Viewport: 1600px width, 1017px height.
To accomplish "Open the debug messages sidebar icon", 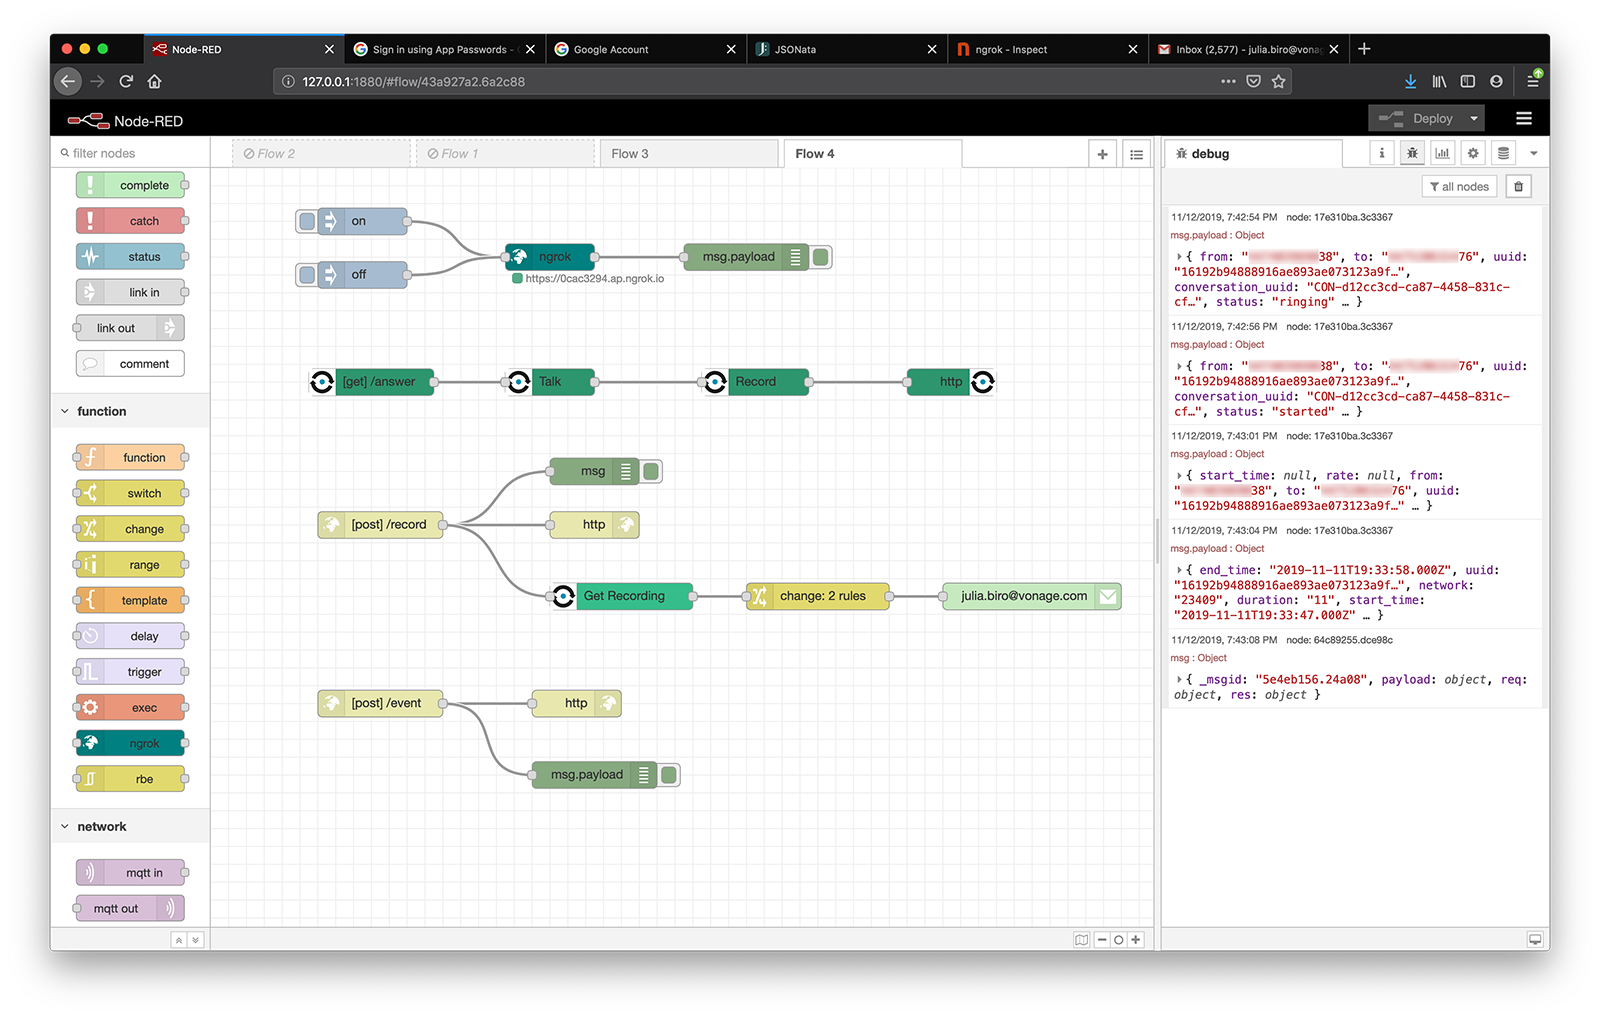I will (x=1412, y=153).
